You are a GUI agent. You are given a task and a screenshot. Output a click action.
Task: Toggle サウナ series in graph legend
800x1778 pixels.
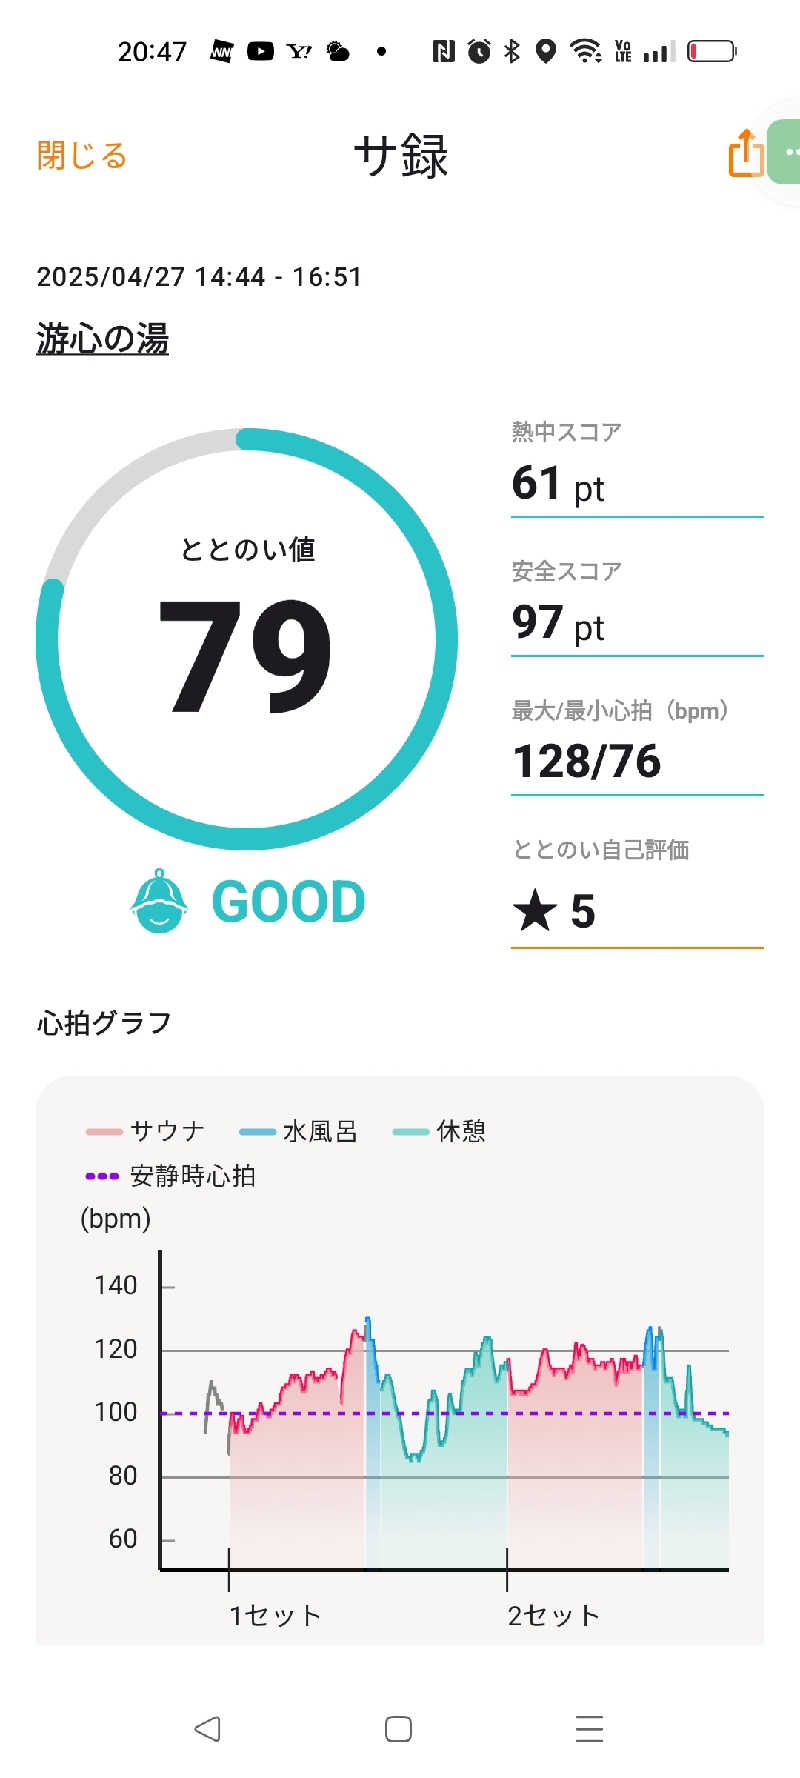click(145, 1131)
